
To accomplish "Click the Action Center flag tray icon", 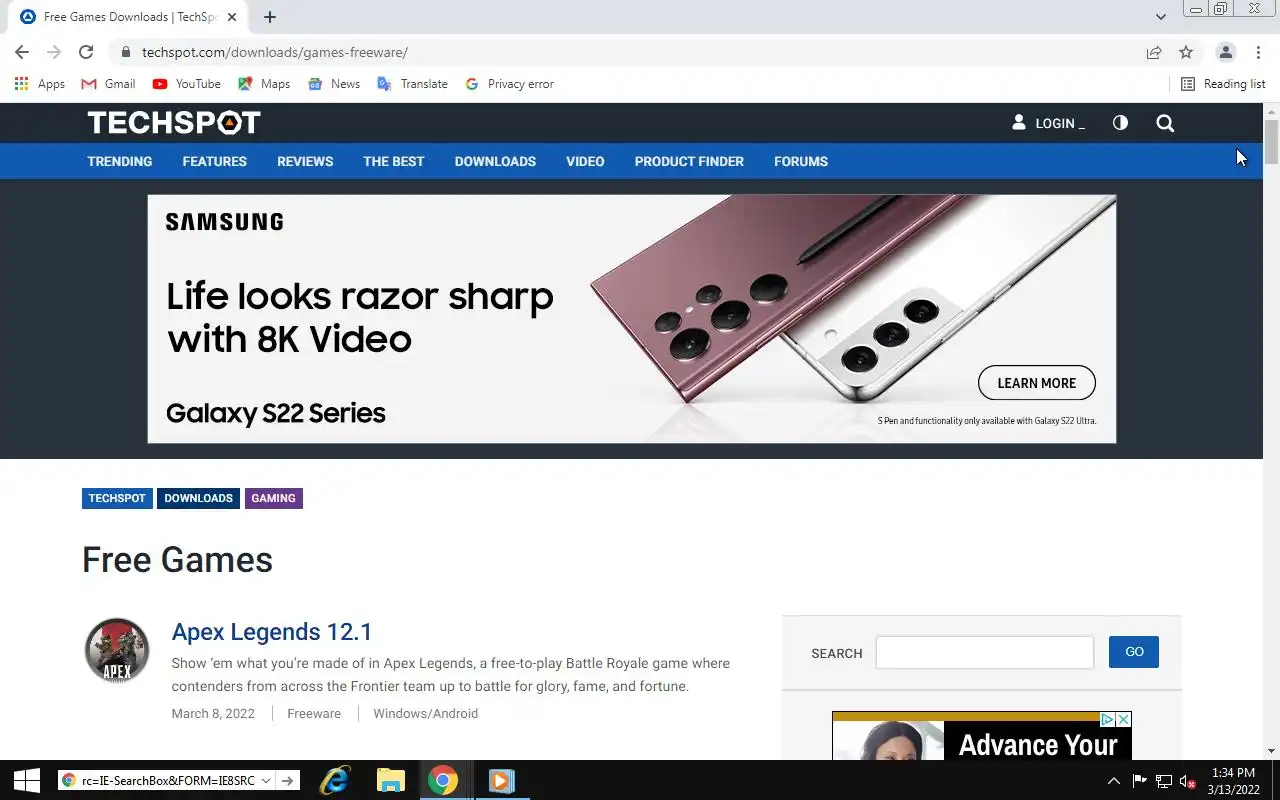I will pyautogui.click(x=1139, y=781).
